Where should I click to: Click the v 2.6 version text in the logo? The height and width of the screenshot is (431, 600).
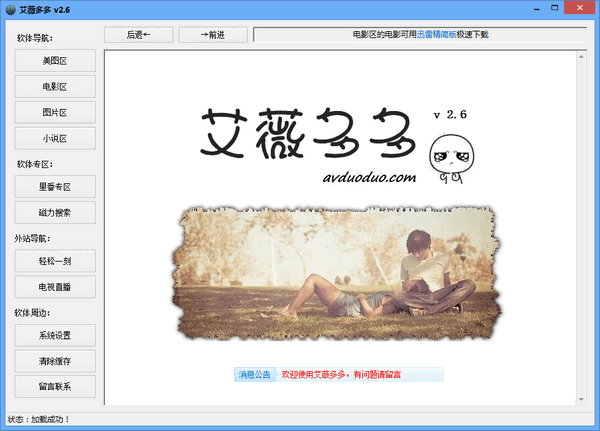450,114
